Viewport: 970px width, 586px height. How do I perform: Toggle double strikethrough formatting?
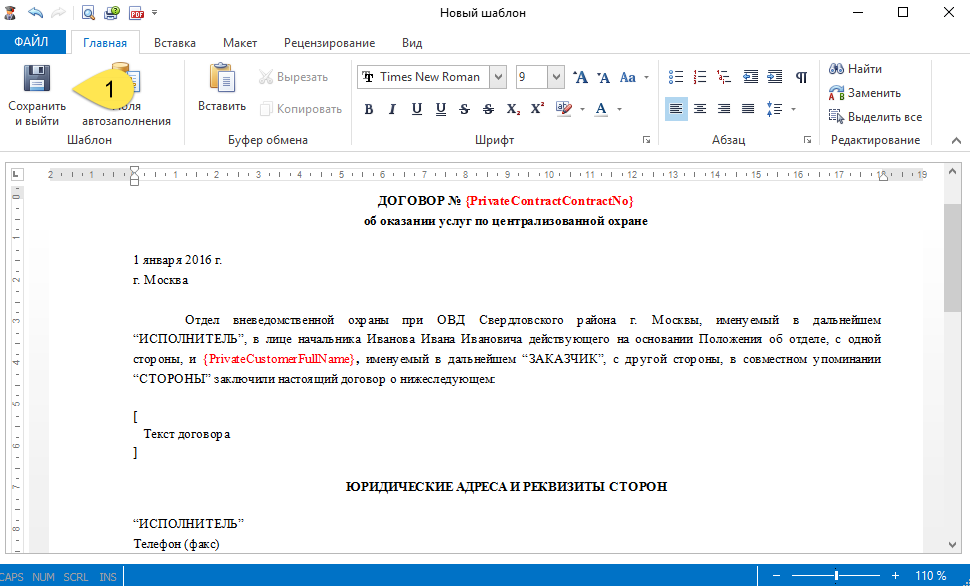click(489, 110)
